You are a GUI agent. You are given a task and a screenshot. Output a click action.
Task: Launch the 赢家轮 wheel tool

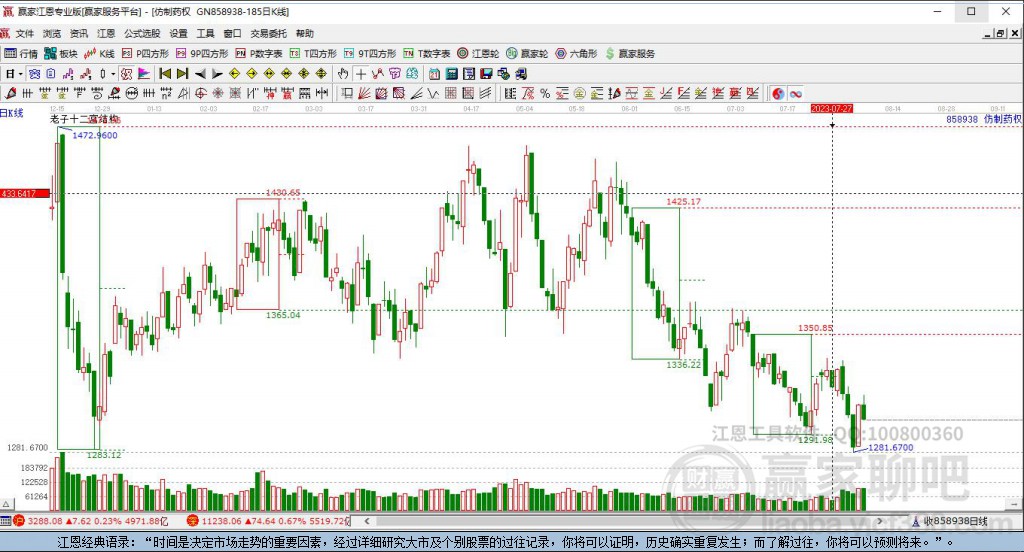(527, 54)
